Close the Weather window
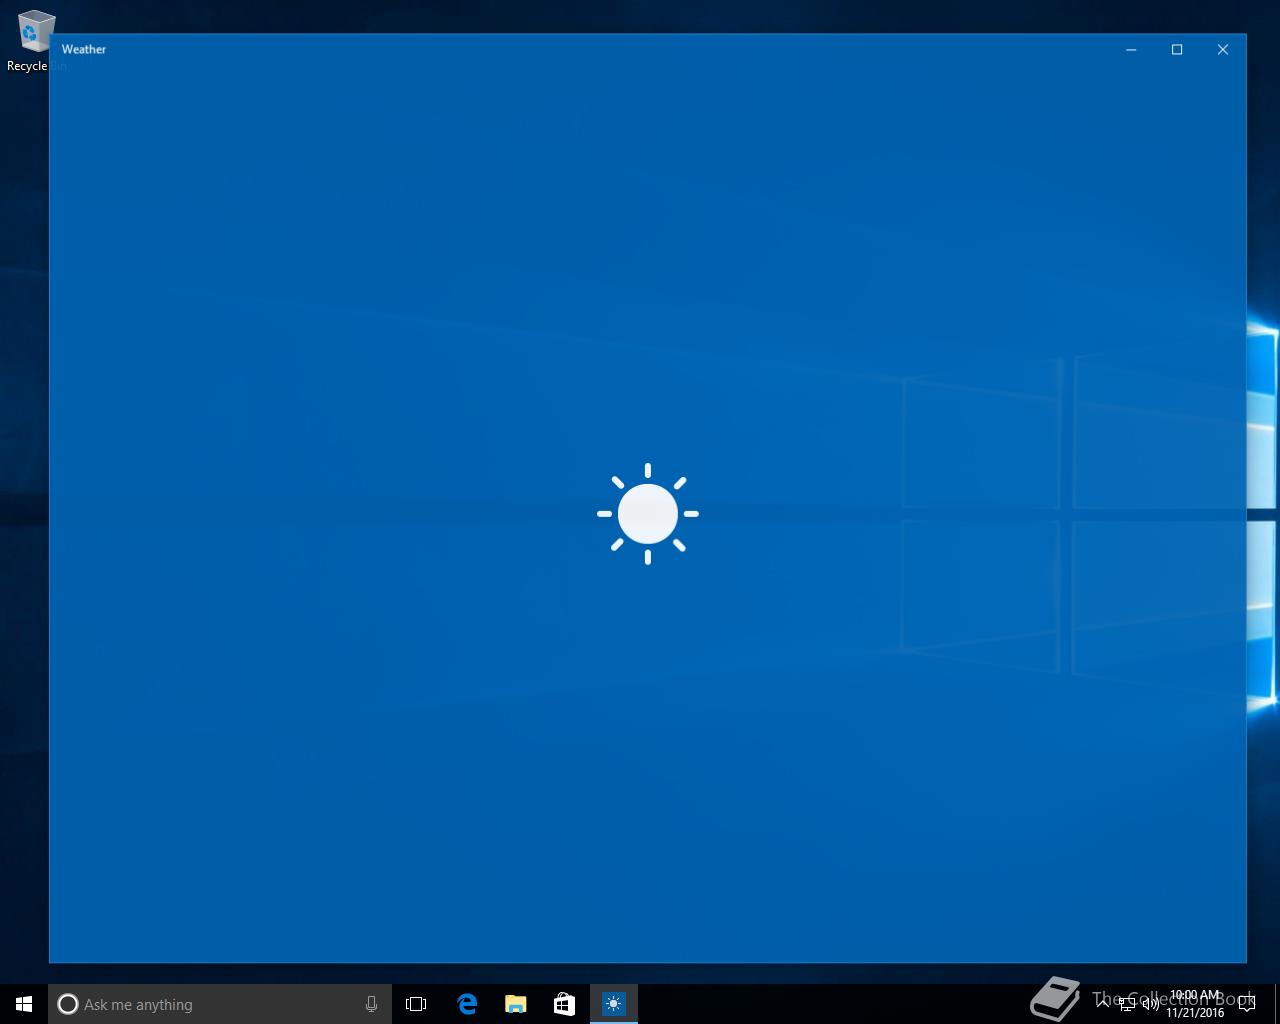Image resolution: width=1280 pixels, height=1024 pixels. (x=1222, y=49)
